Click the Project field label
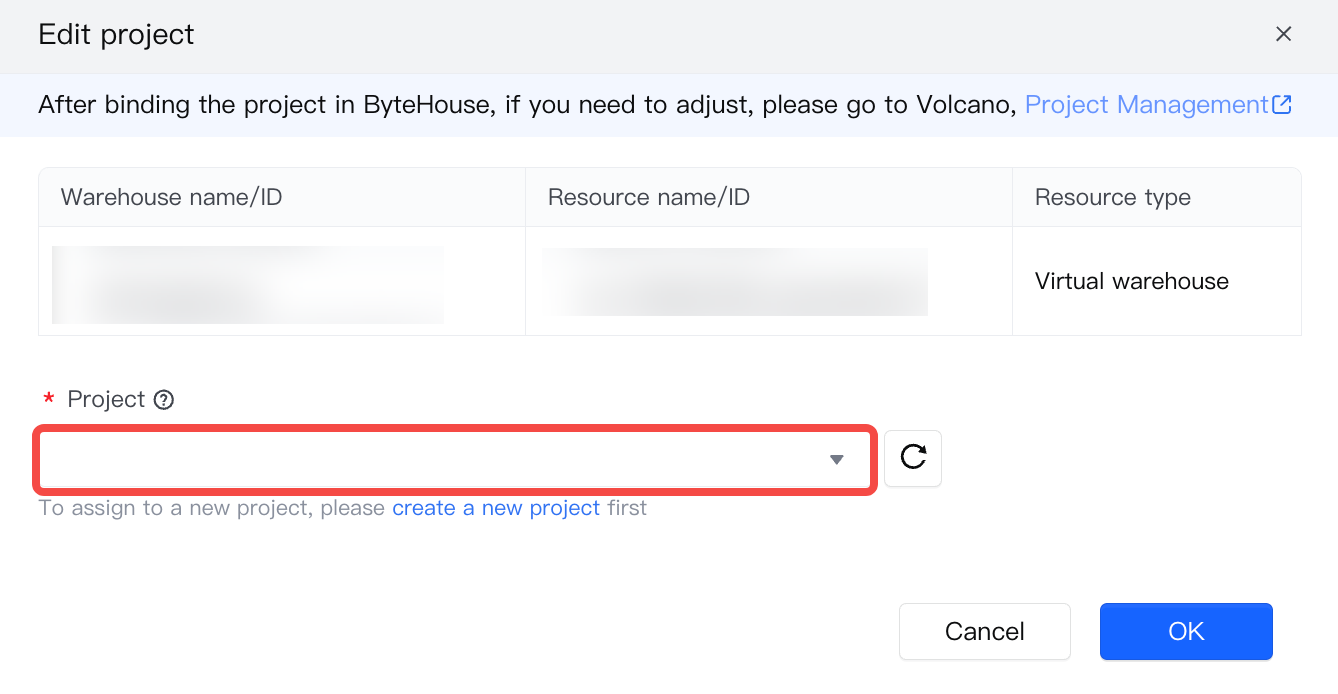 point(106,399)
